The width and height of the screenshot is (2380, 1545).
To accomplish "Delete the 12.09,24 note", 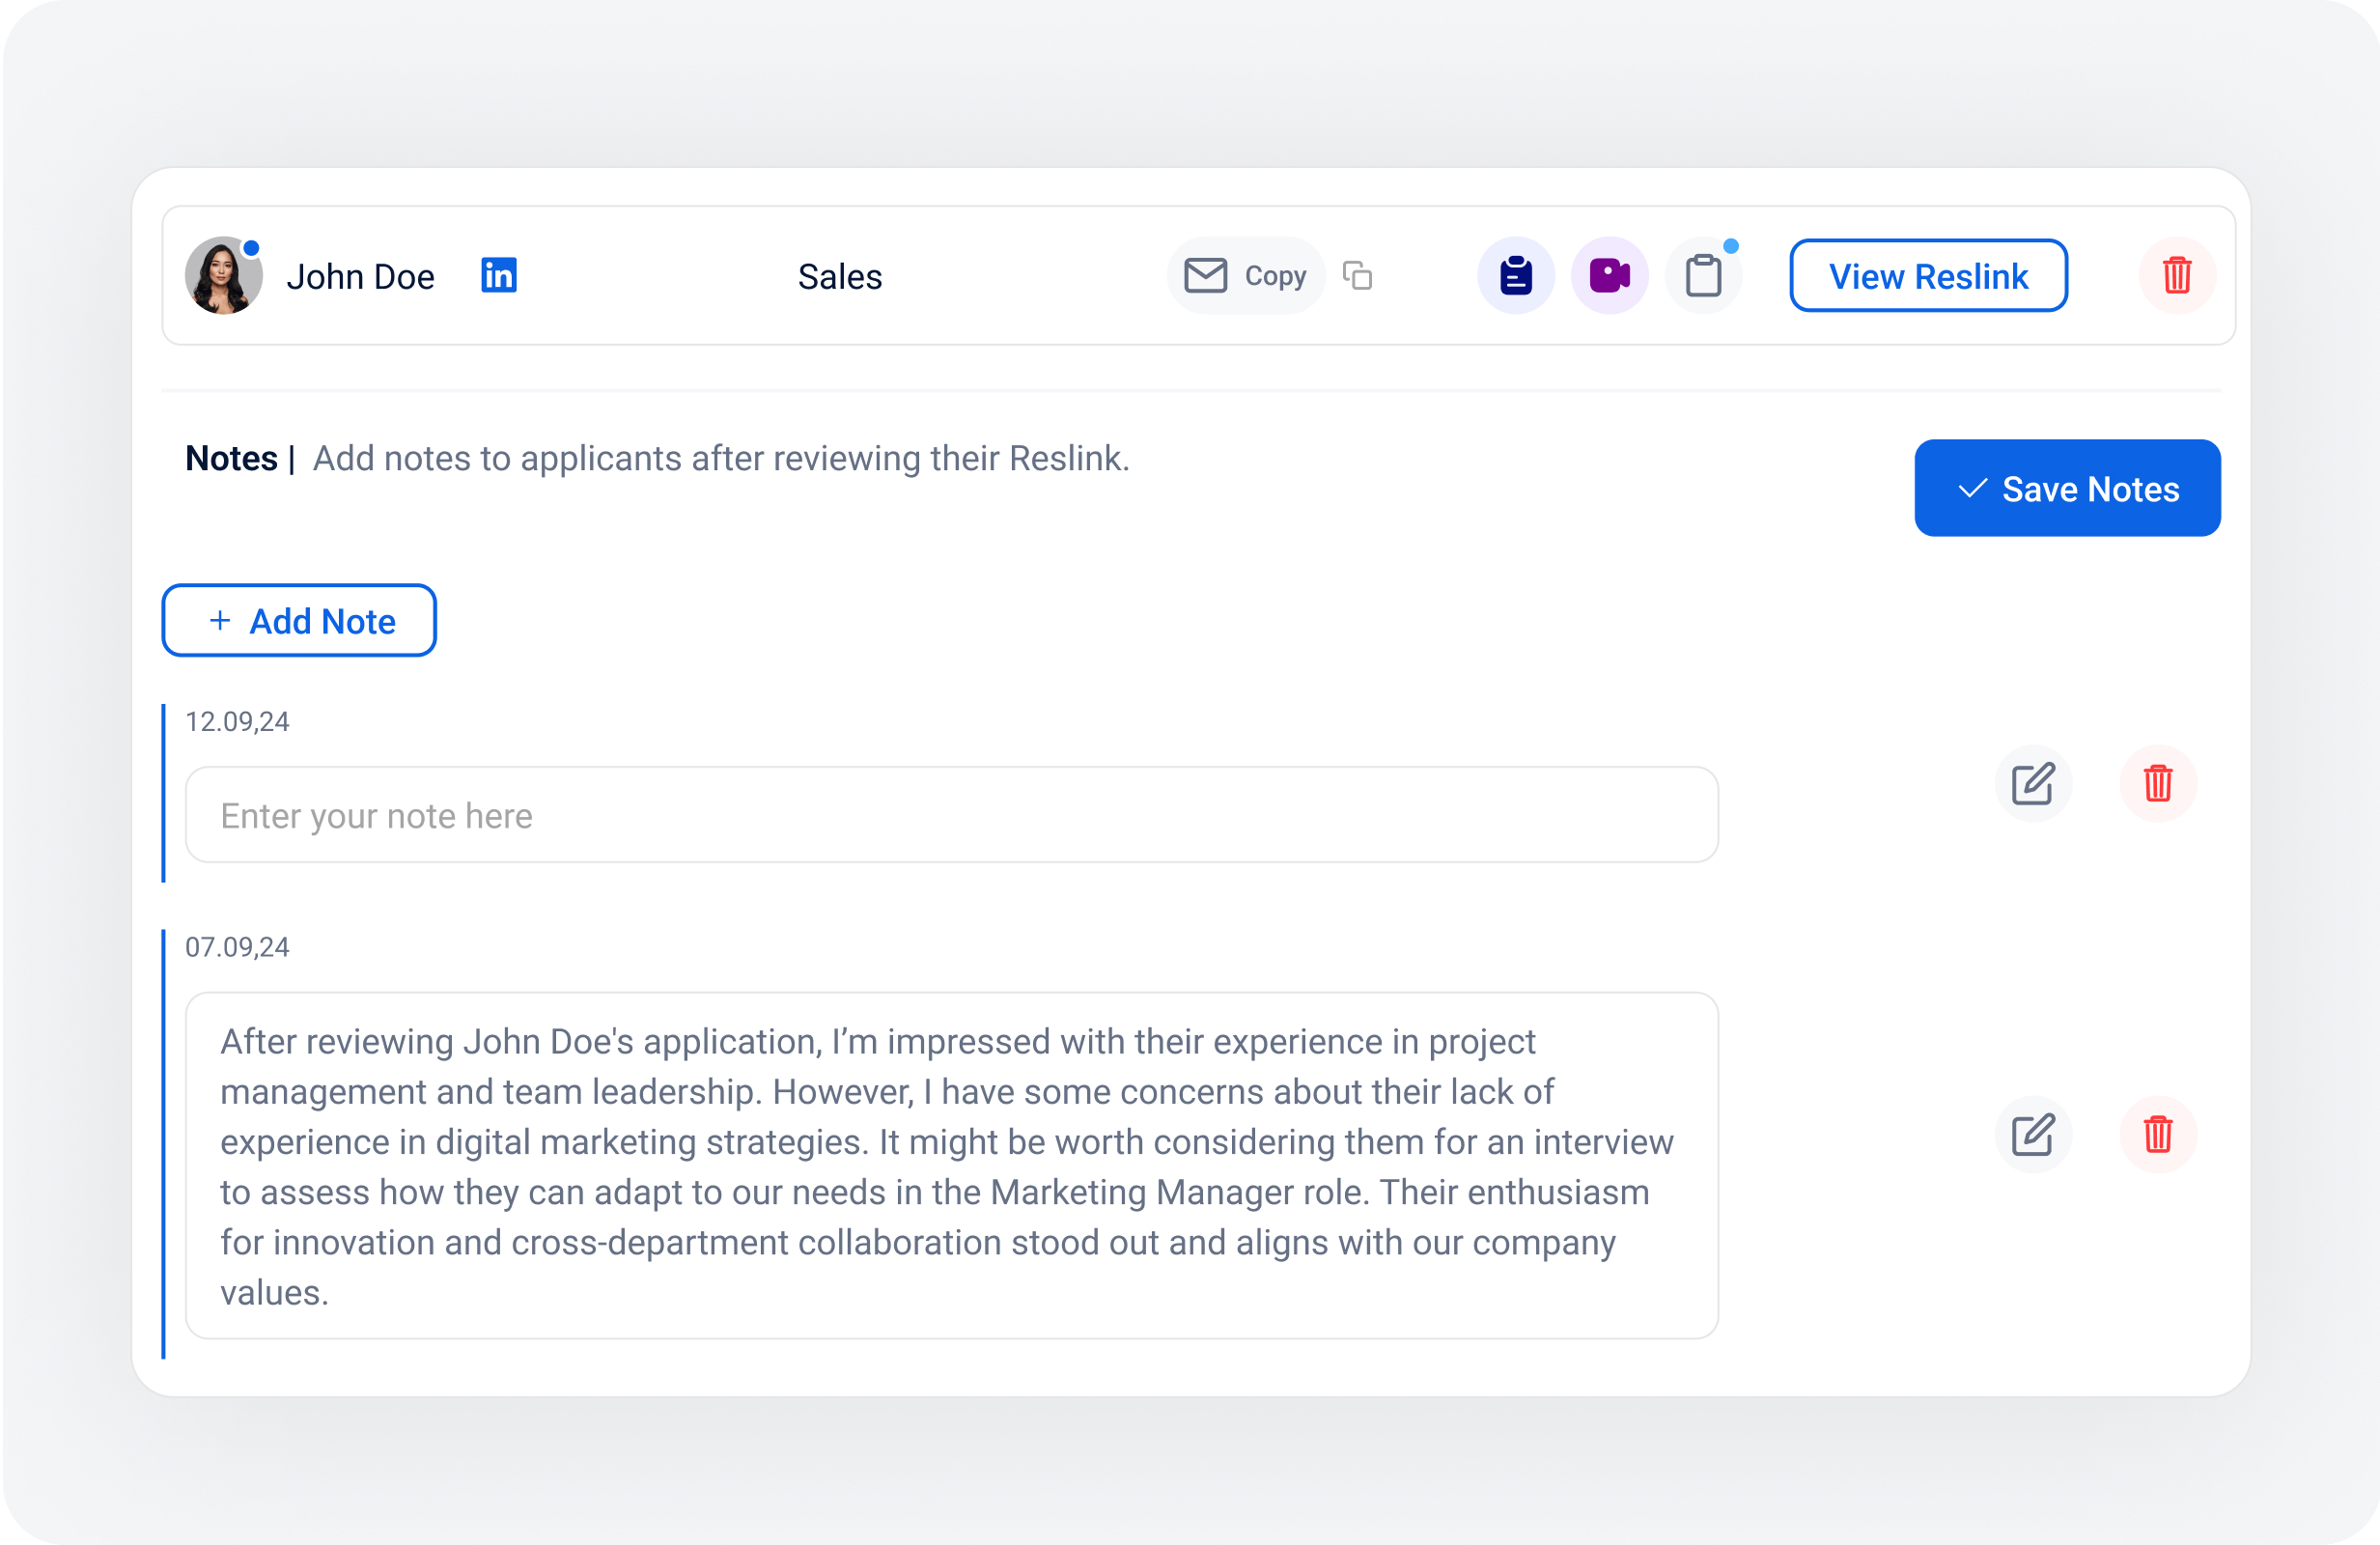I will 2158,785.
